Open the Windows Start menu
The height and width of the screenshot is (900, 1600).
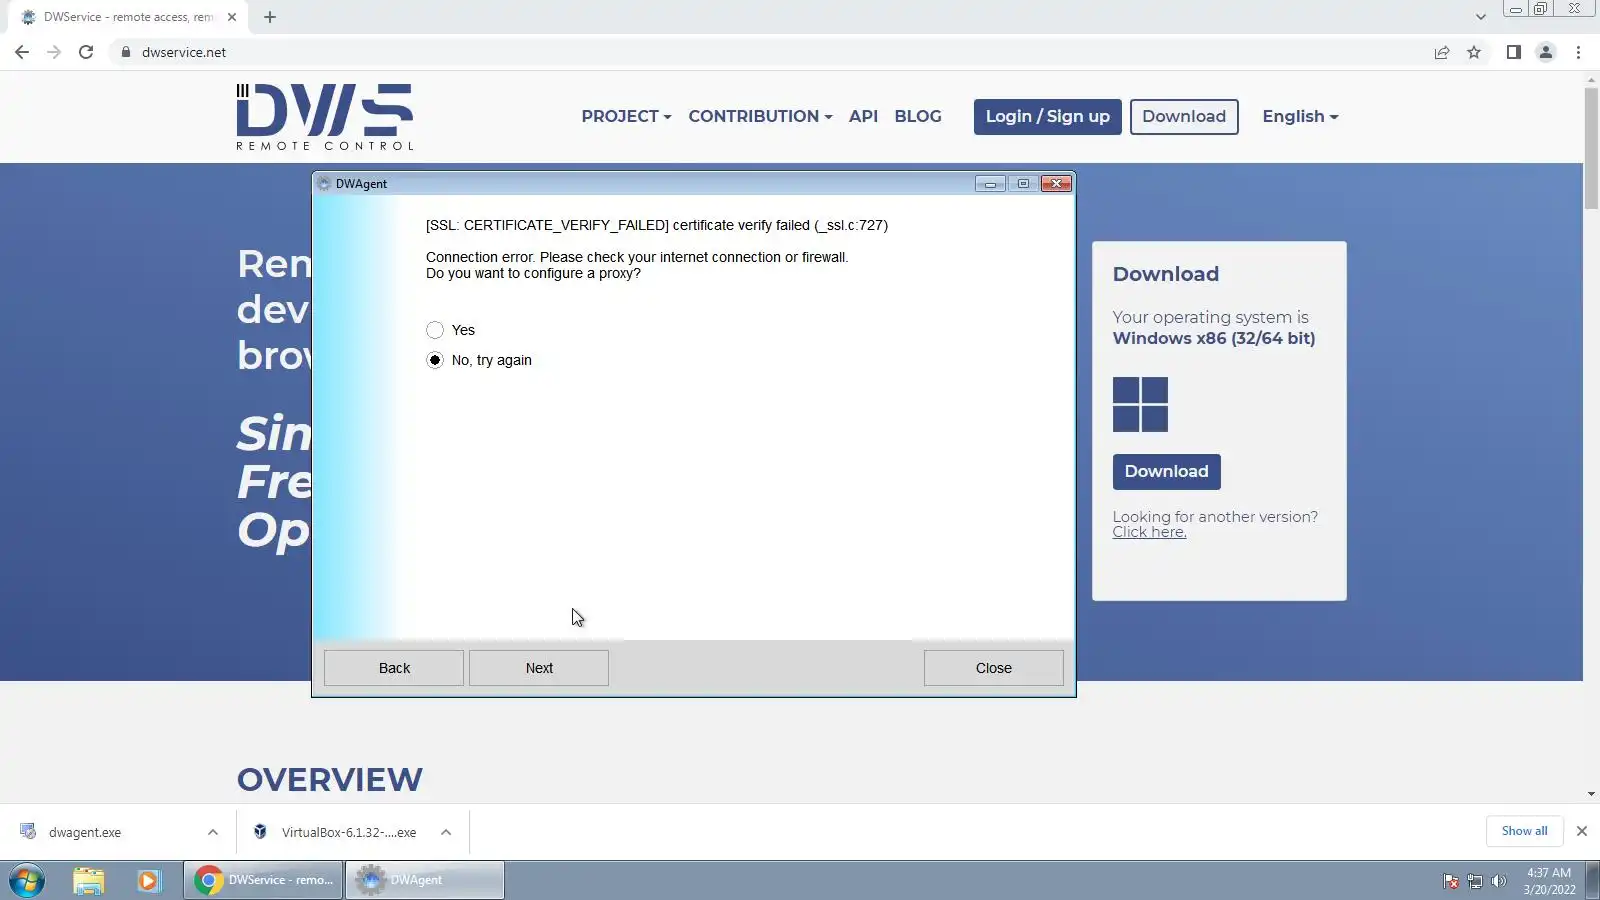click(x=27, y=880)
